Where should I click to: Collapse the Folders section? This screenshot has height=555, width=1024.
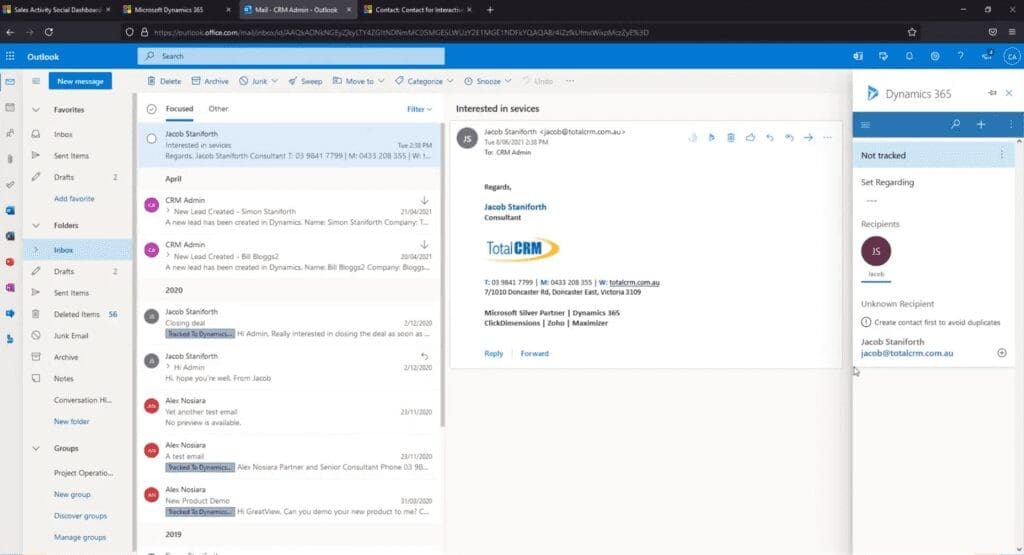click(x=36, y=225)
